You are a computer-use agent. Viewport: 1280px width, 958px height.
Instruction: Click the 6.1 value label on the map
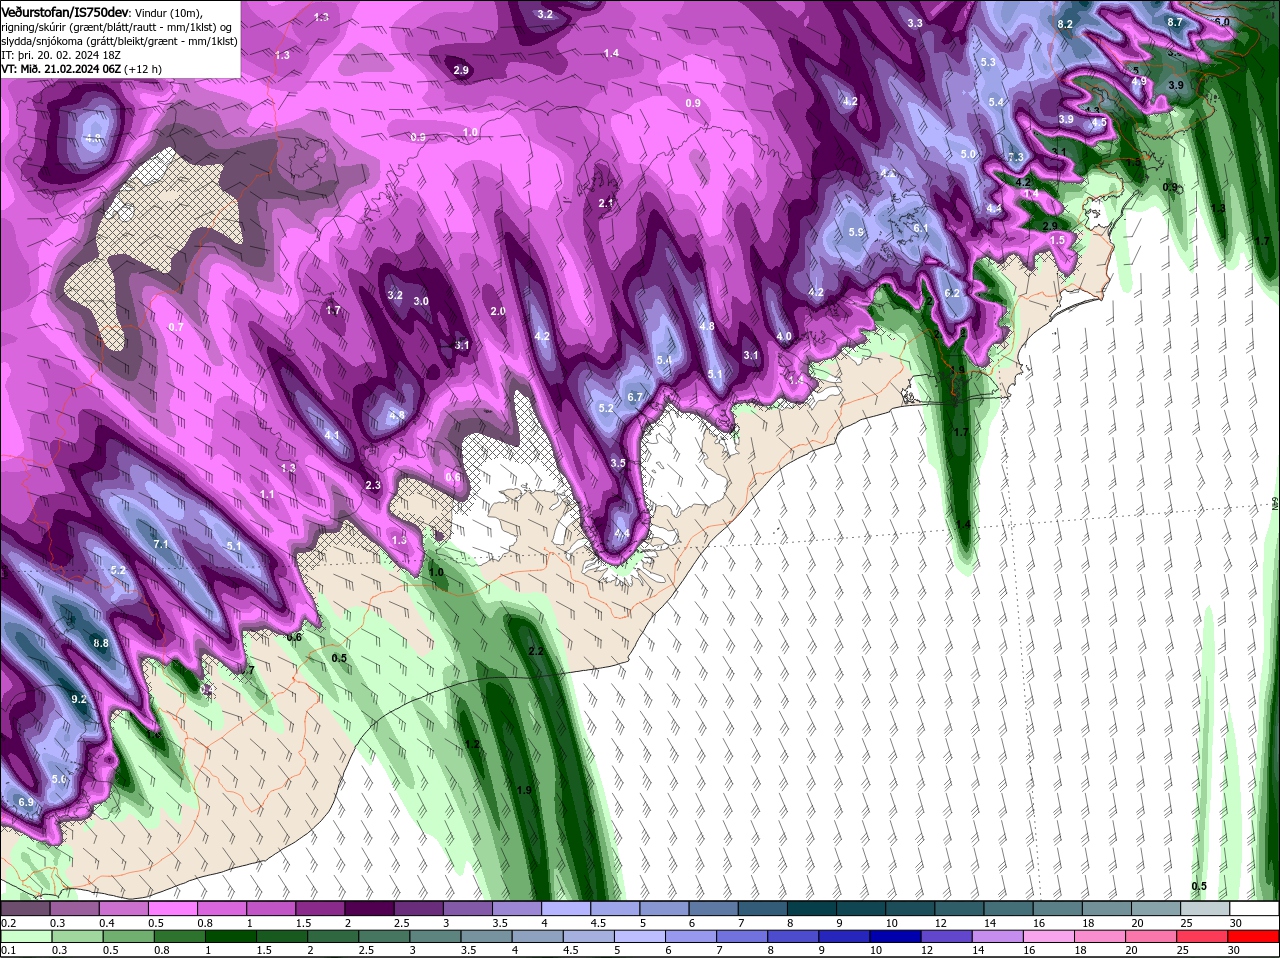pyautogui.click(x=921, y=228)
